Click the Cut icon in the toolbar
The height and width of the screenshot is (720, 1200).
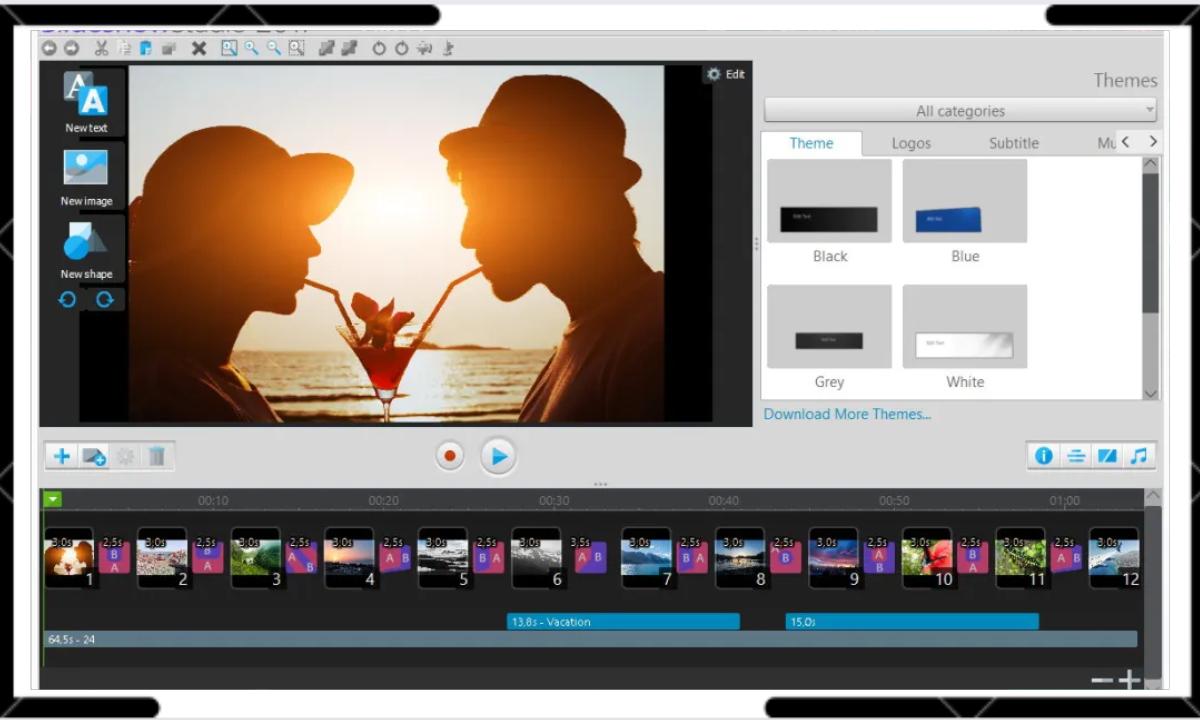(x=100, y=48)
